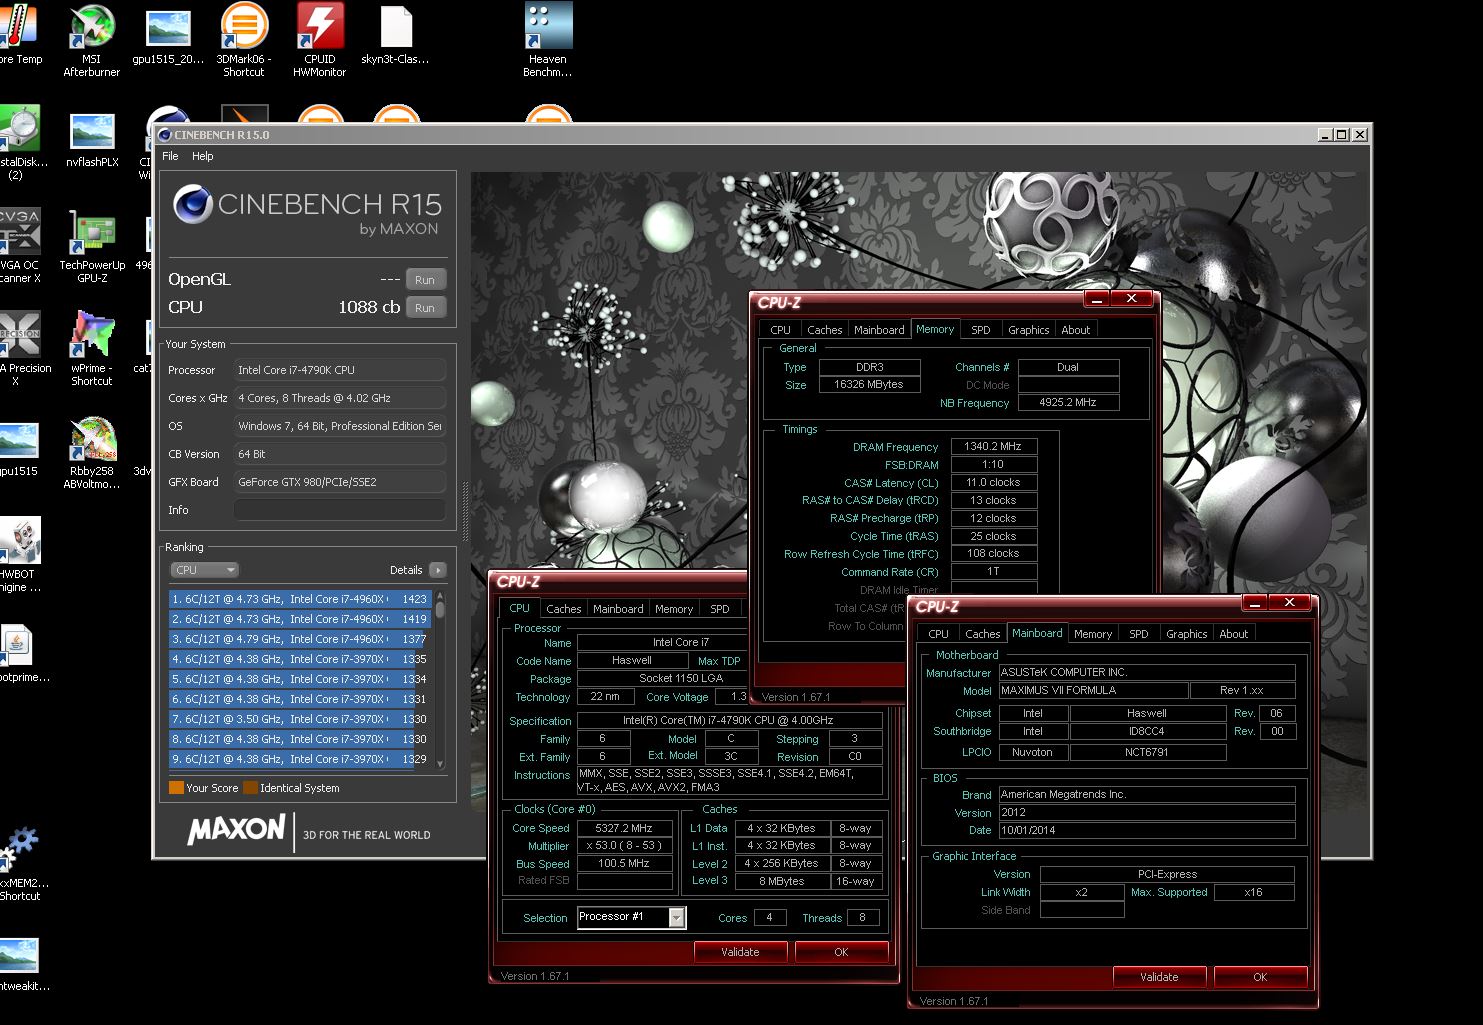1483x1025 pixels.
Task: Switch to SPD tab in CPU-Z Memory window
Action: [981, 330]
